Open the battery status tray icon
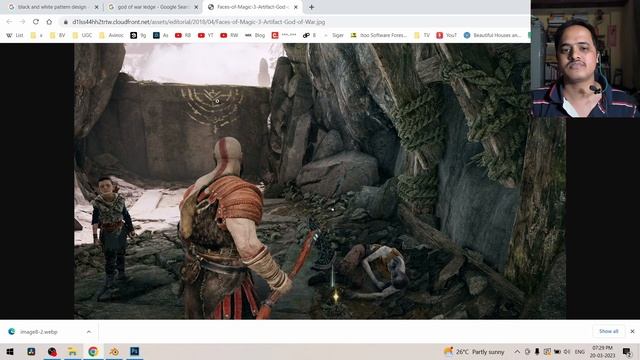 pyautogui.click(x=557, y=351)
